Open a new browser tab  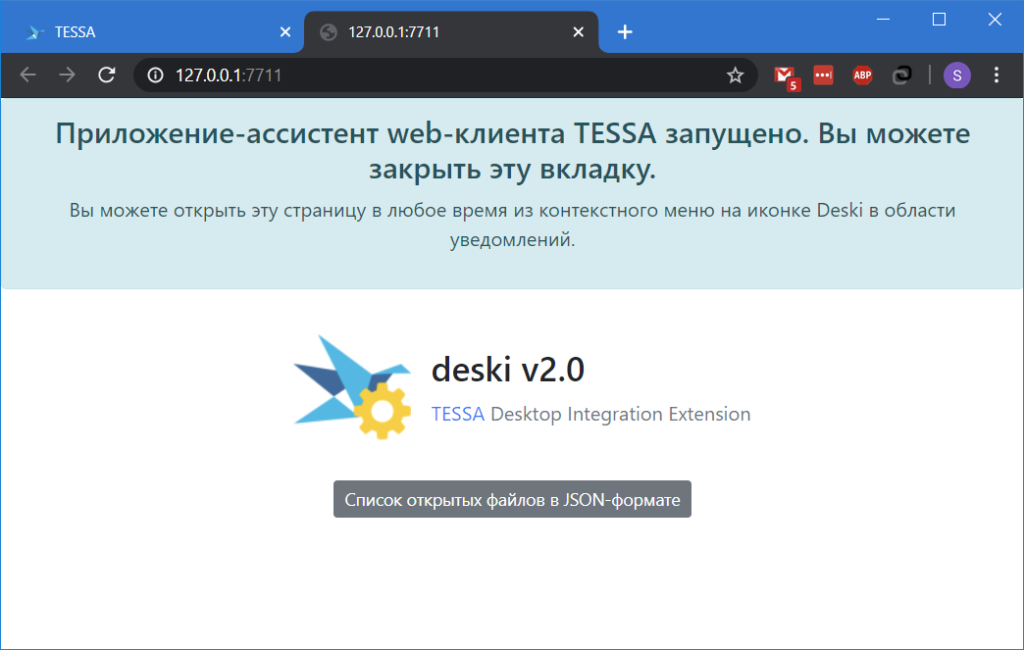(x=625, y=31)
